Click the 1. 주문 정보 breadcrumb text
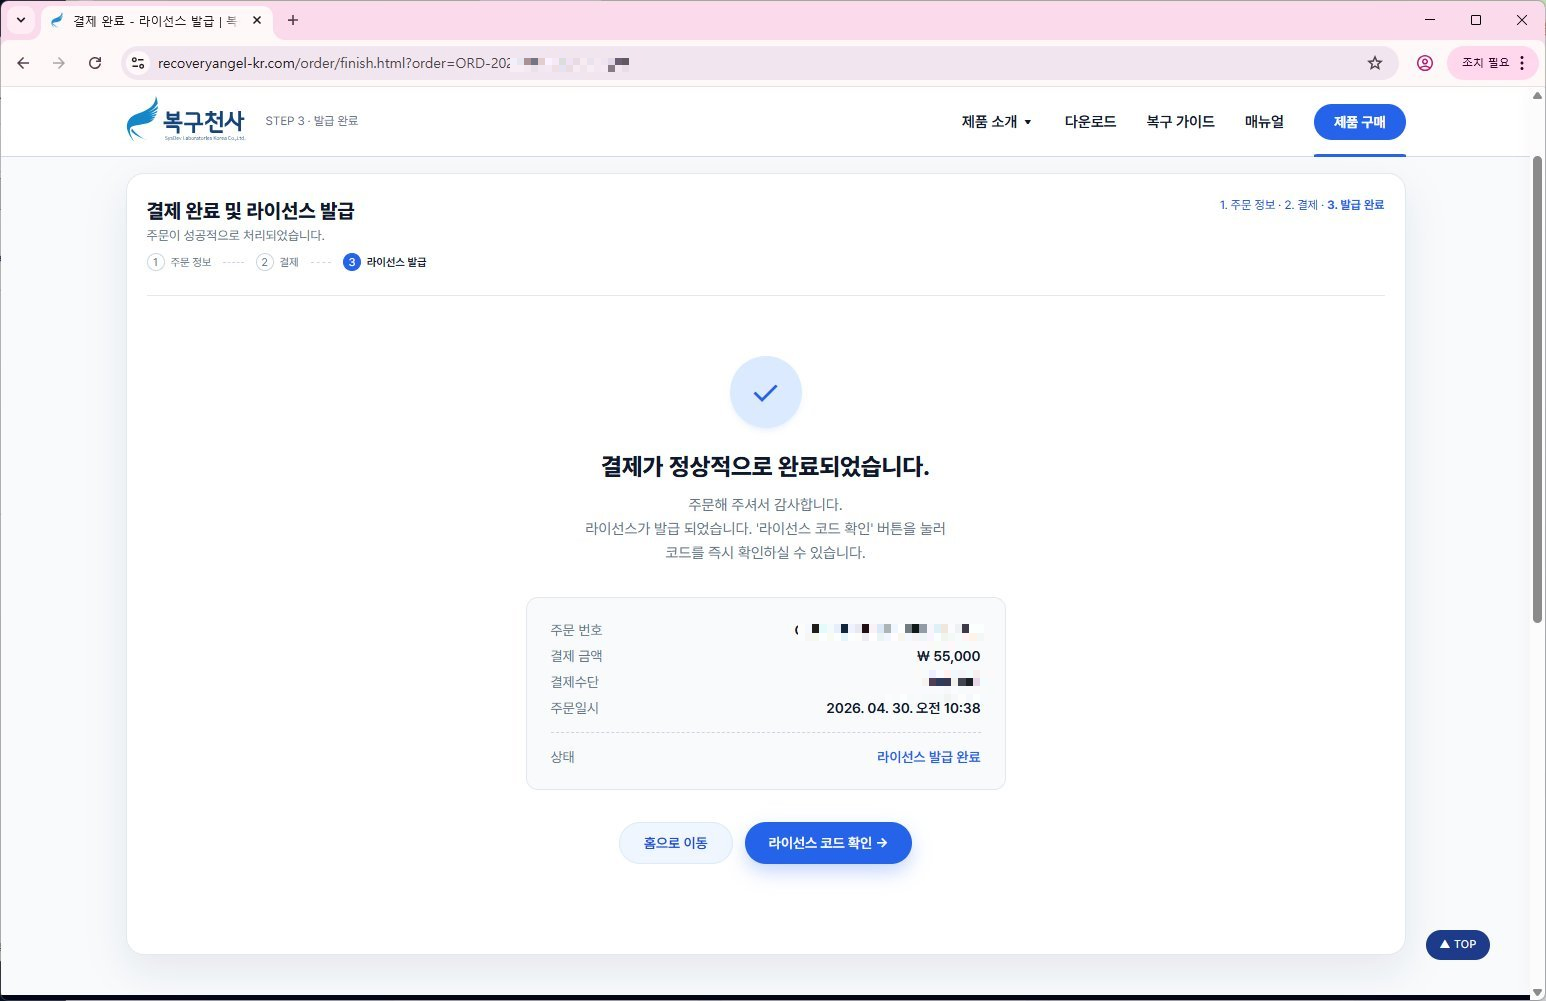Screen dimensions: 1546x1001 1247,205
